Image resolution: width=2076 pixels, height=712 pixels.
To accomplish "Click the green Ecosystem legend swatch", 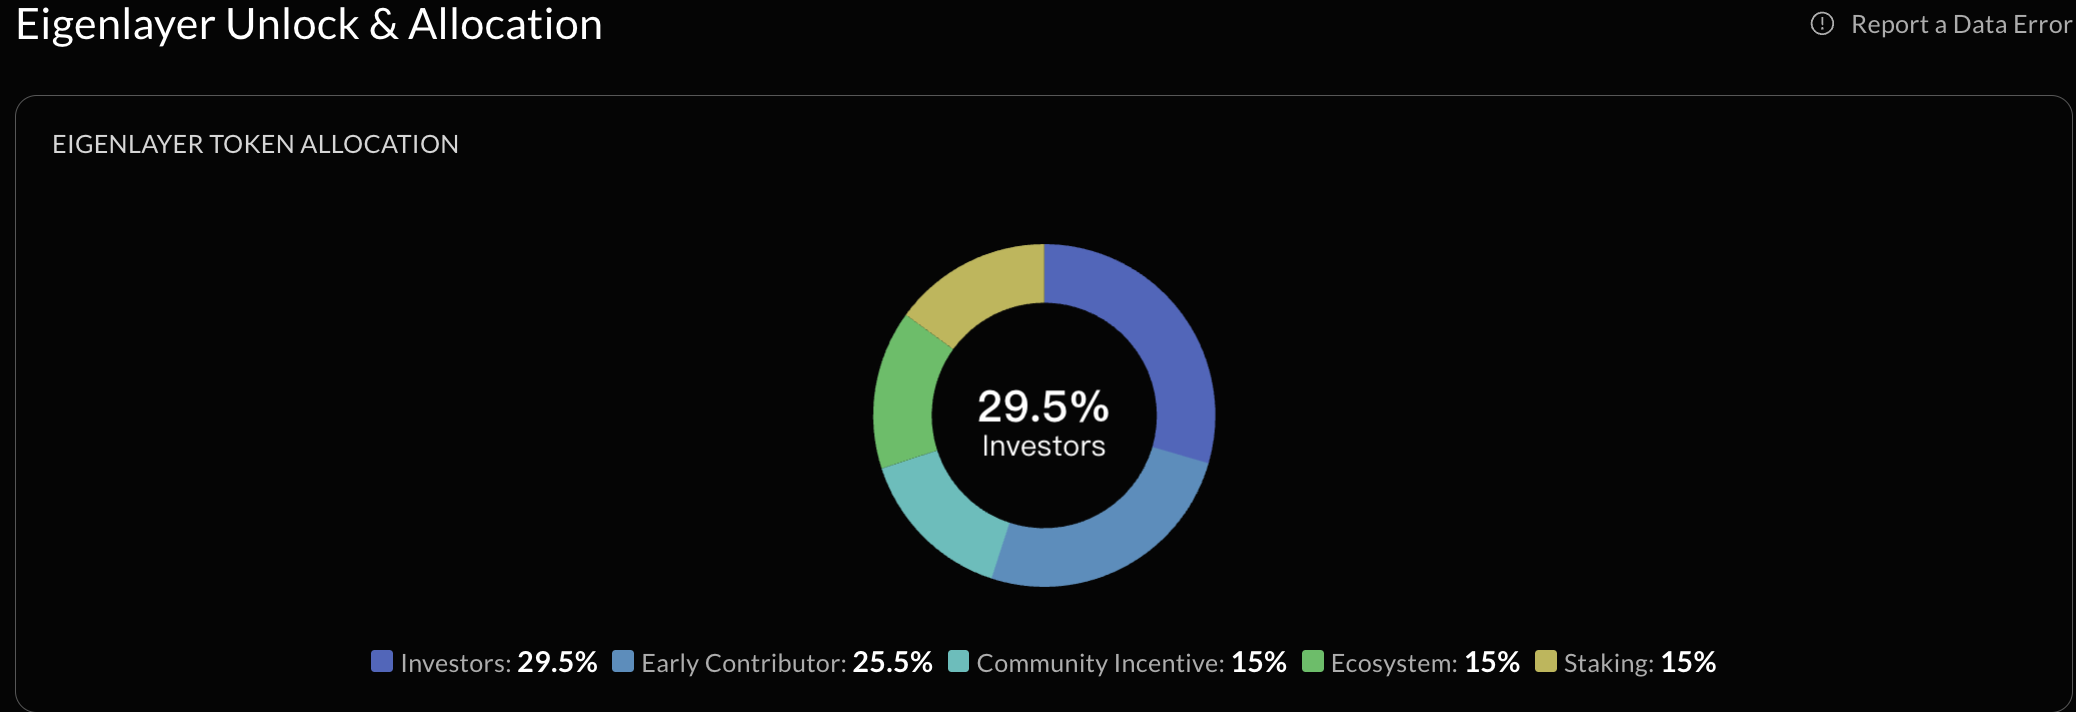I will pyautogui.click(x=1313, y=661).
